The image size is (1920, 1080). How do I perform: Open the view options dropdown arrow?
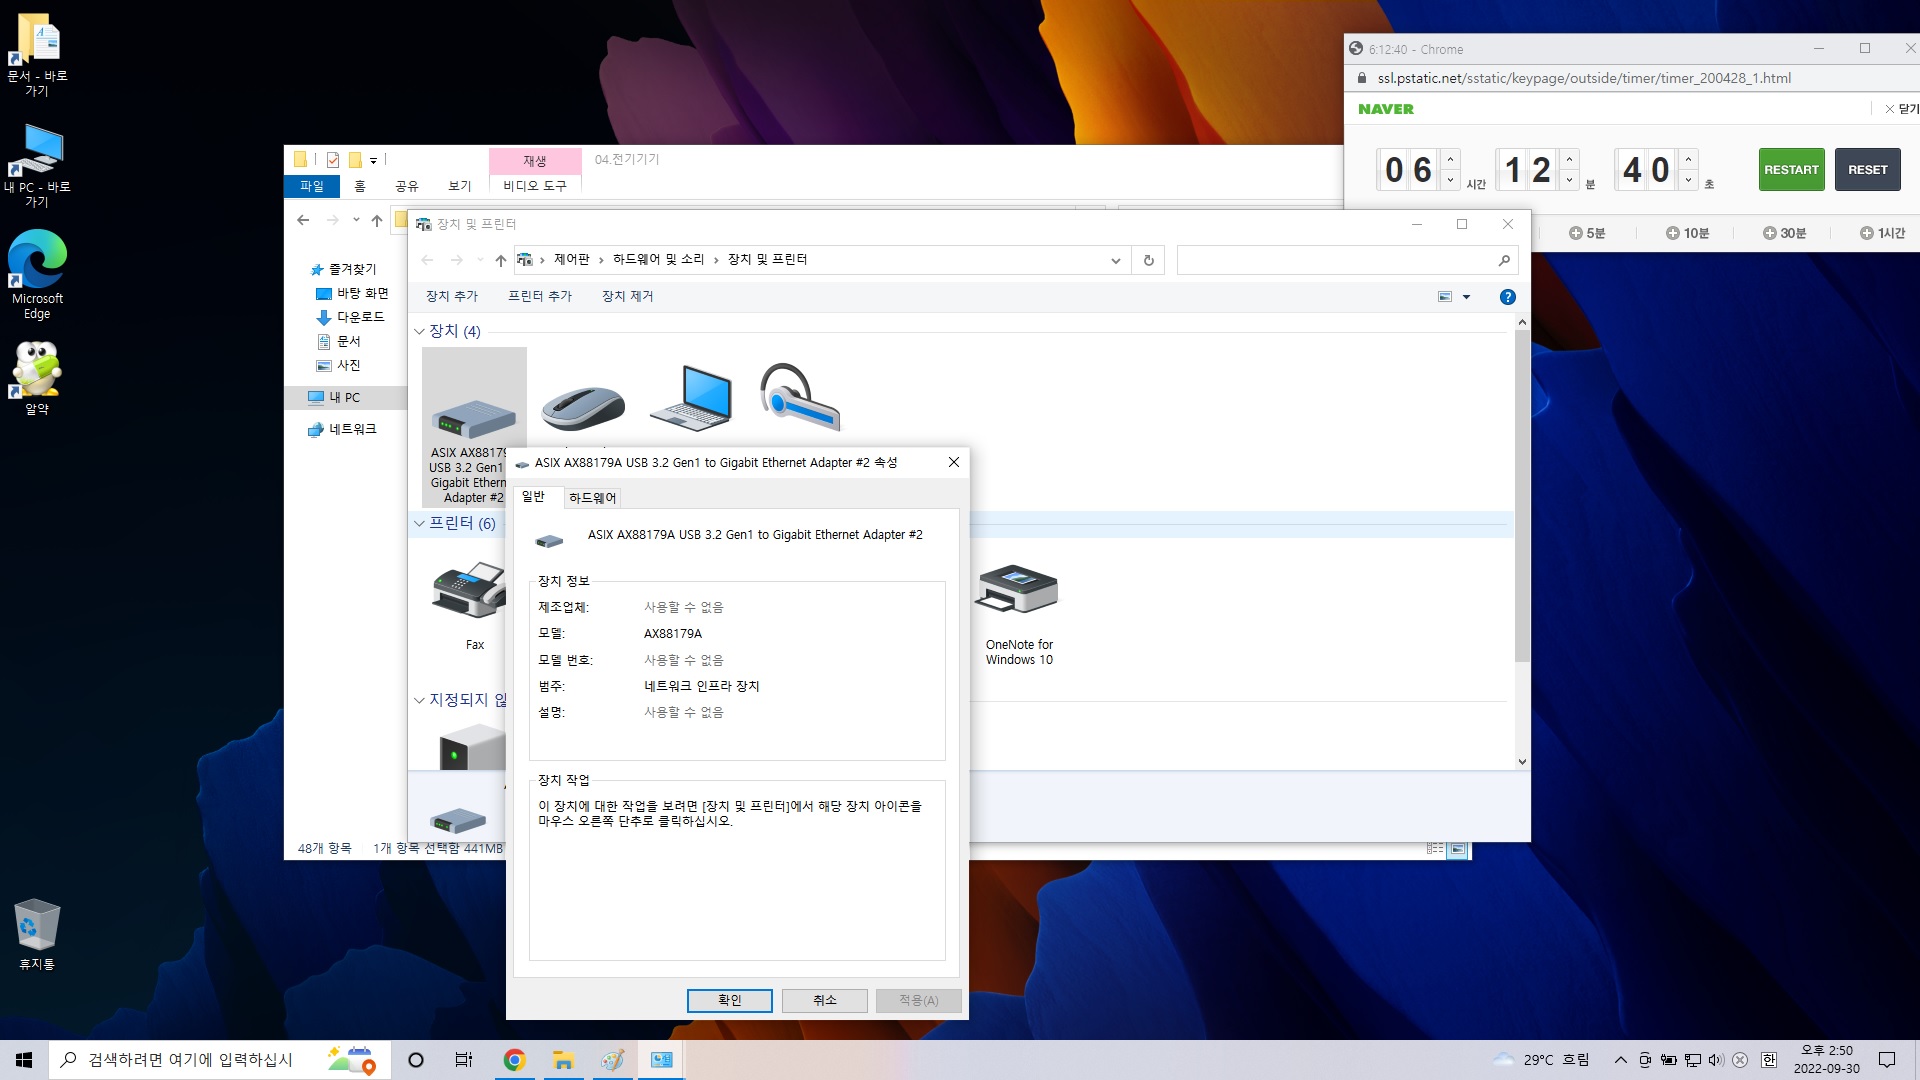coord(1466,297)
